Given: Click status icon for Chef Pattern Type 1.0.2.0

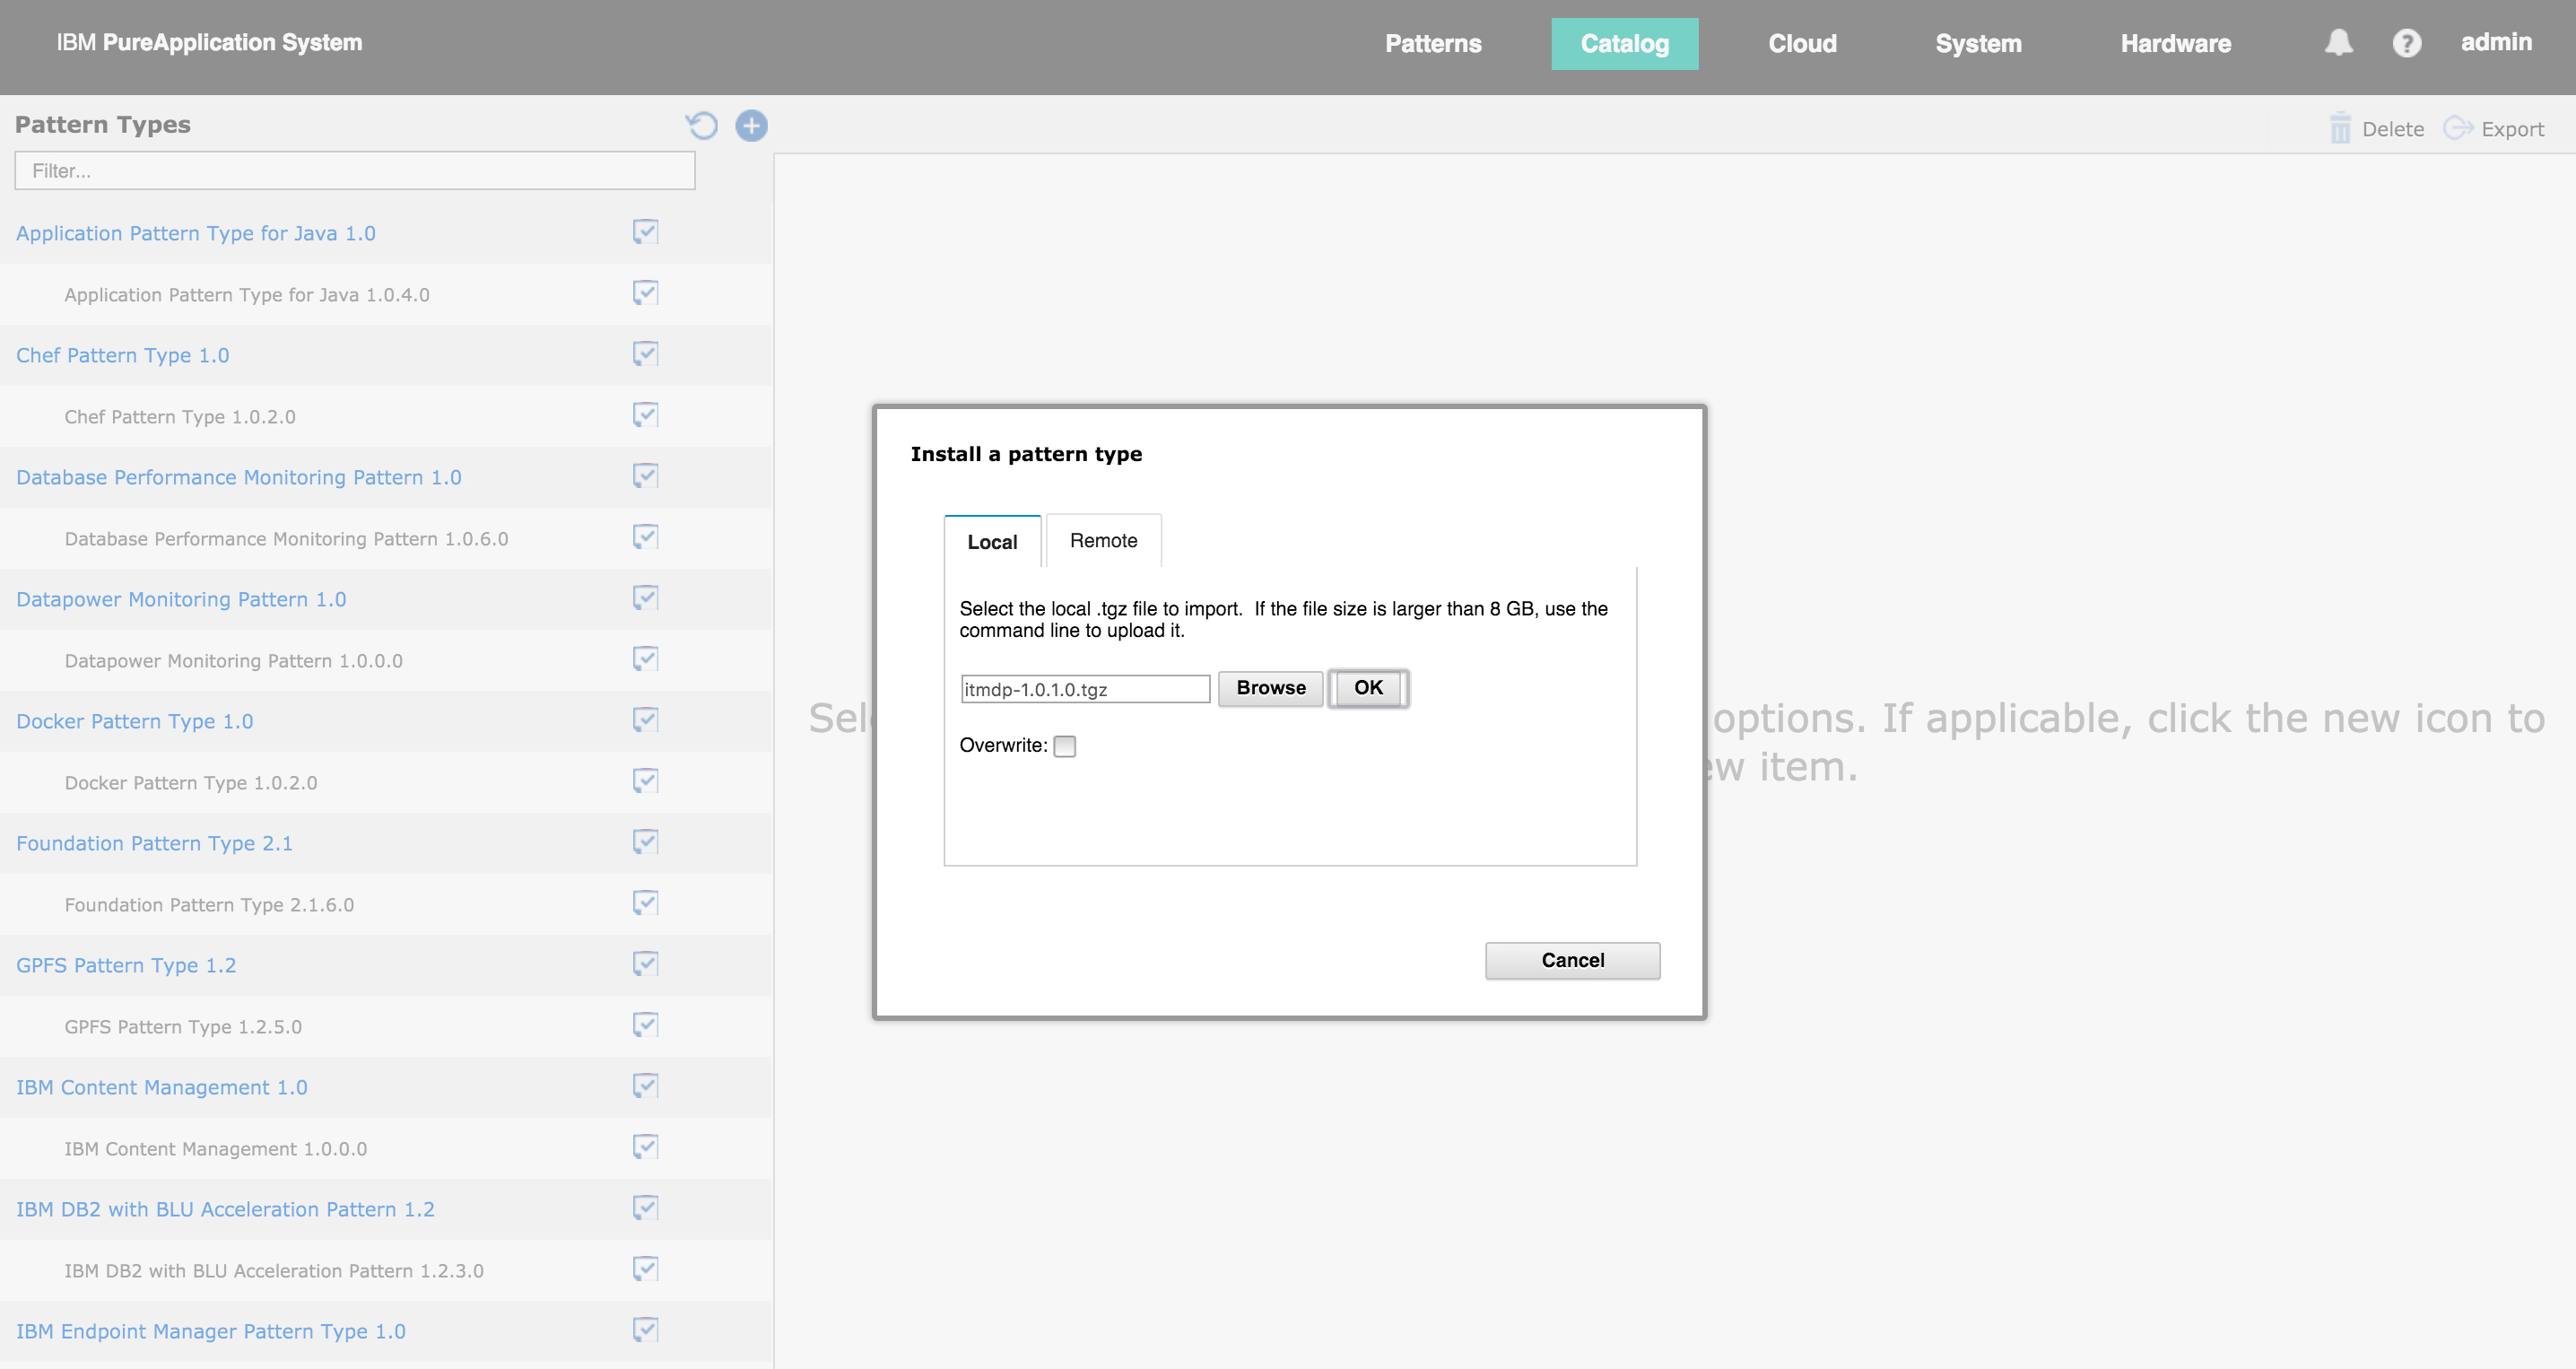Looking at the screenshot, I should pyautogui.click(x=645, y=415).
